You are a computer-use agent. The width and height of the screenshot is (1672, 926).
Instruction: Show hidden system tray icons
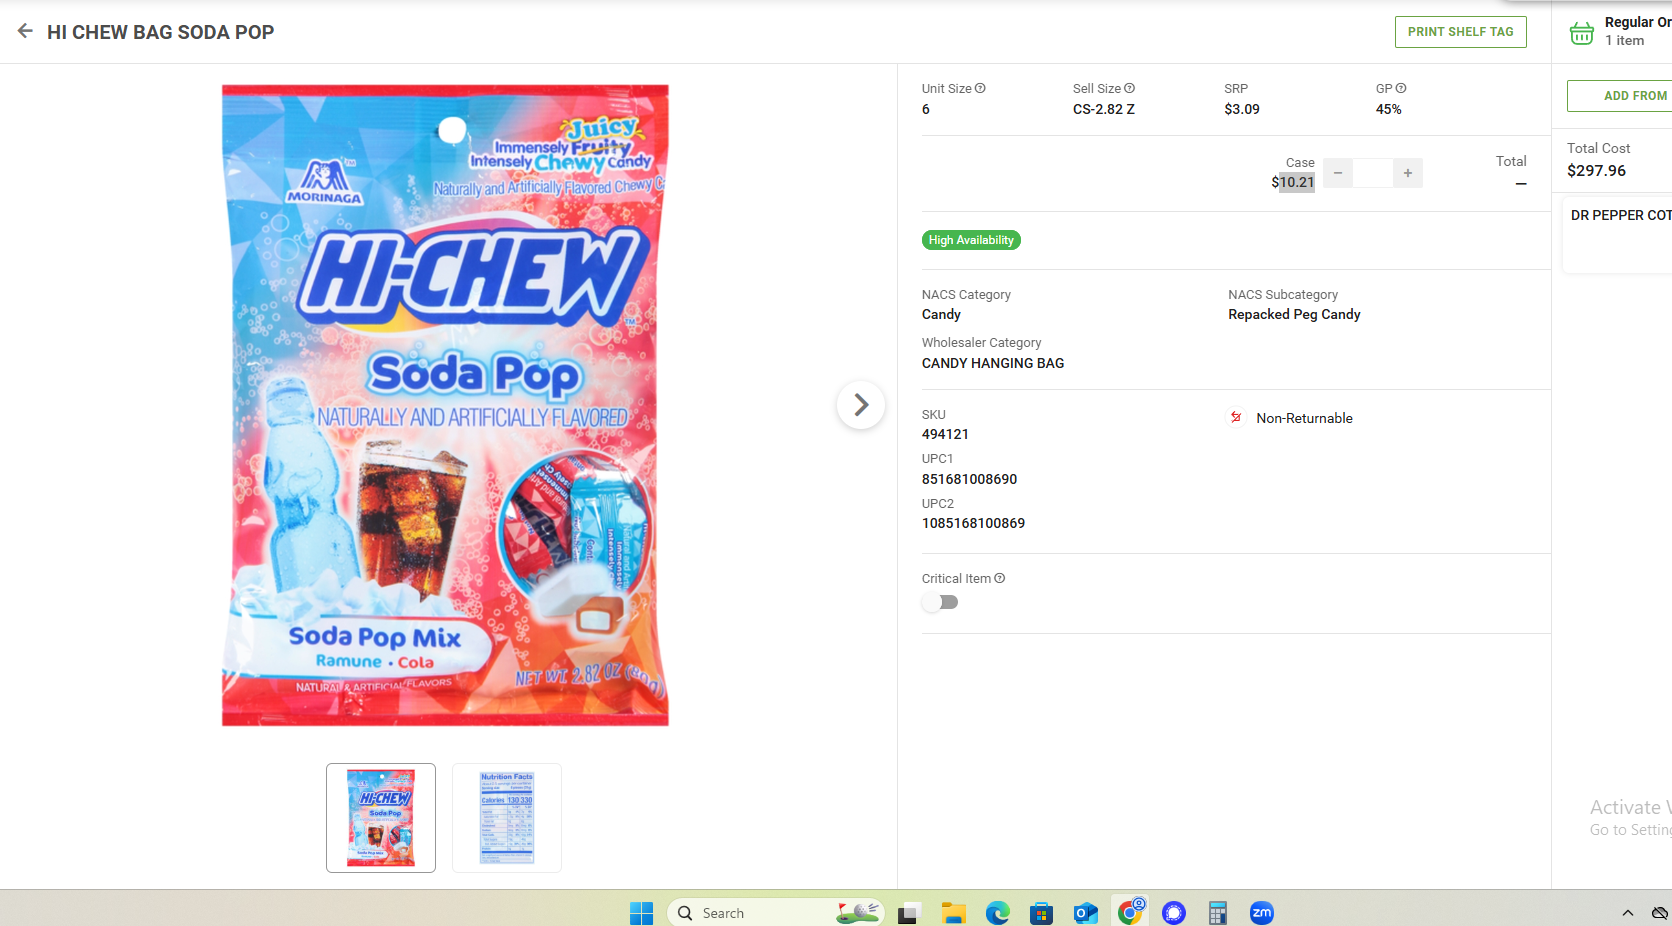[1628, 912]
